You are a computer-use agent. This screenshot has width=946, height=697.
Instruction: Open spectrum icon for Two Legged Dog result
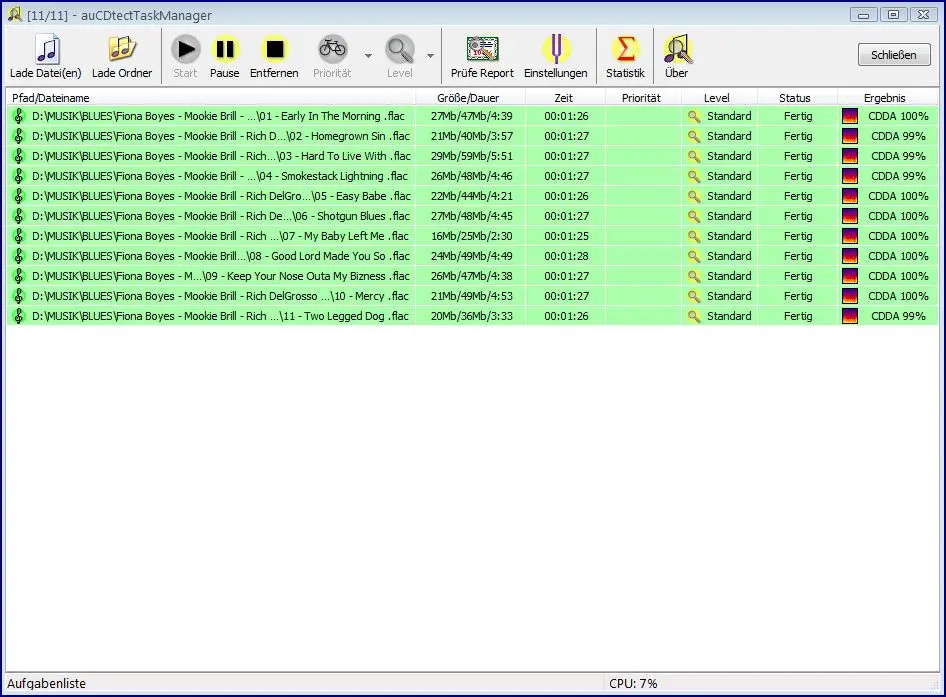[x=850, y=316]
